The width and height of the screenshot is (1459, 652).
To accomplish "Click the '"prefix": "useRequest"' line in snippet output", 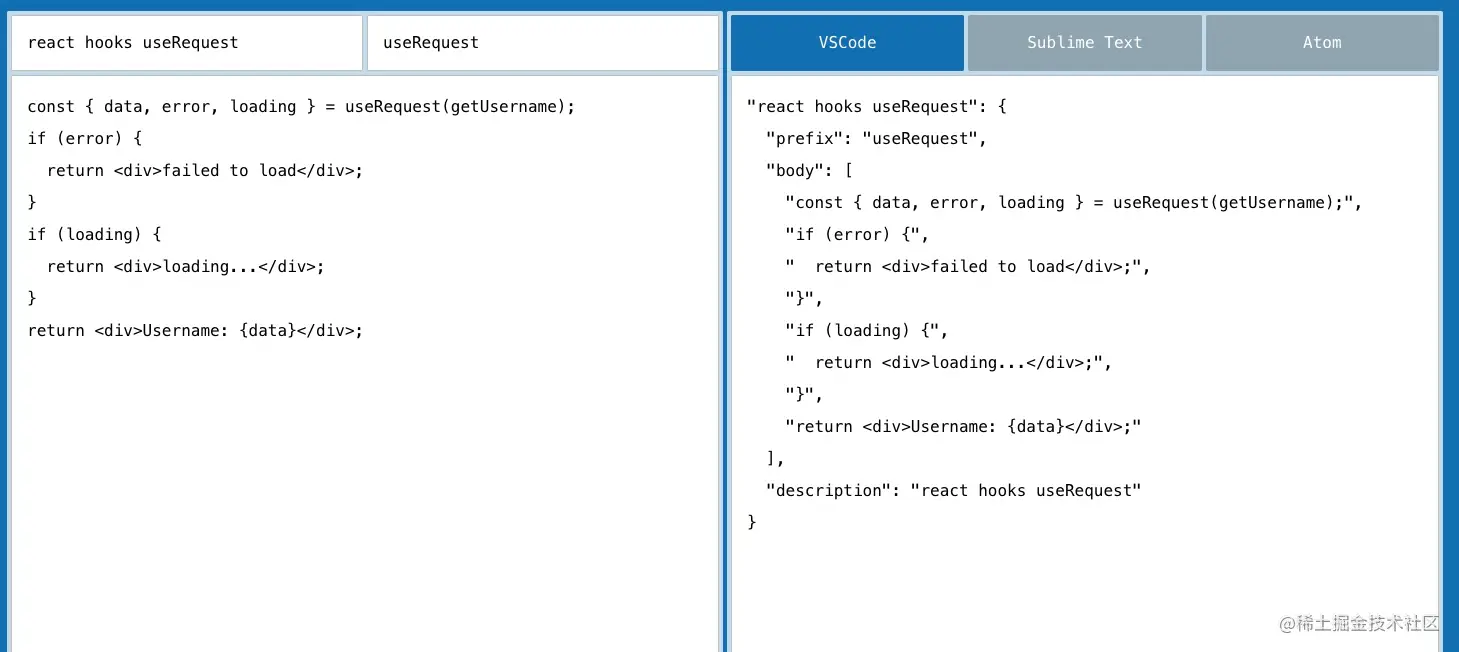I will pyautogui.click(x=876, y=139).
